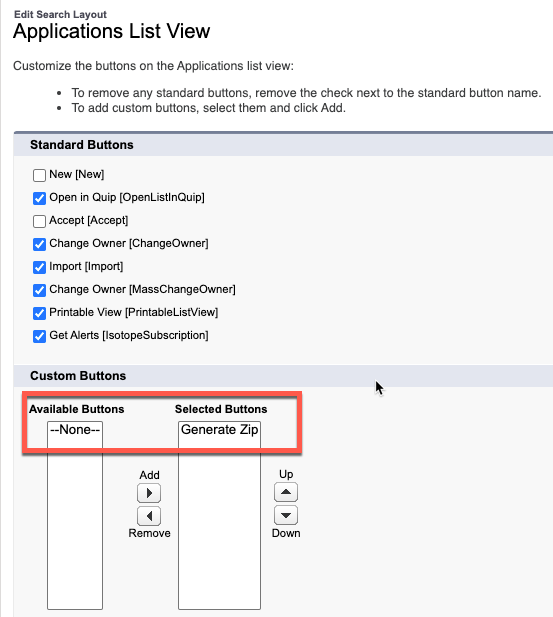Disable the Import [Import] checkbox

pos(39,267)
